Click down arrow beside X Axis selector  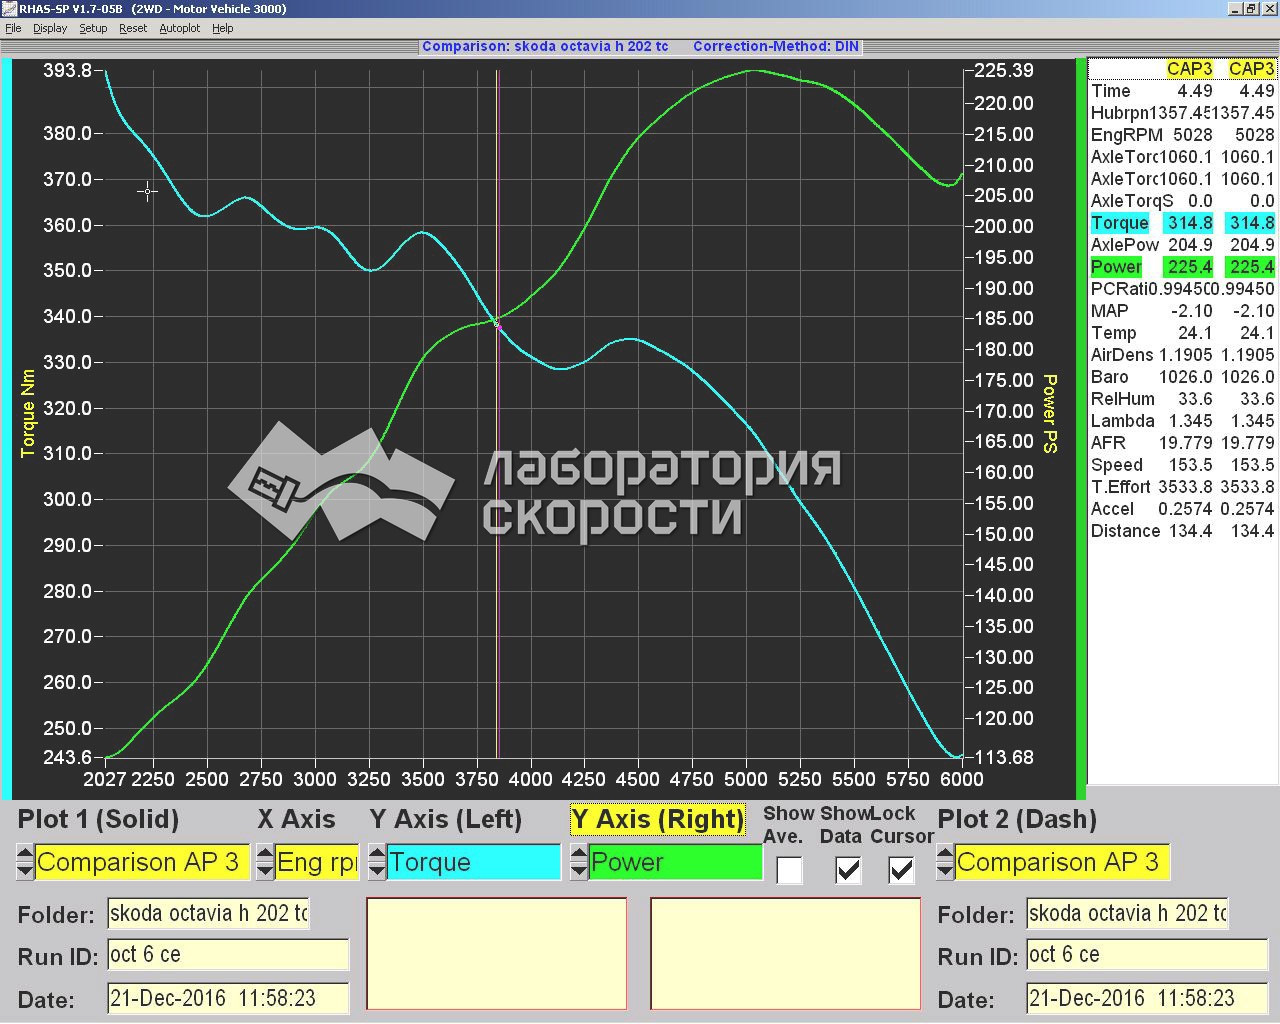[265, 871]
